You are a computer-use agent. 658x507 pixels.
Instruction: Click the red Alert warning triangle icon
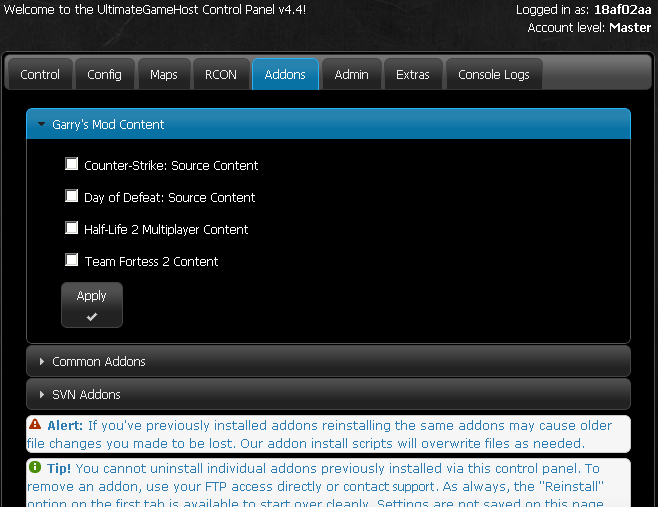(x=35, y=424)
